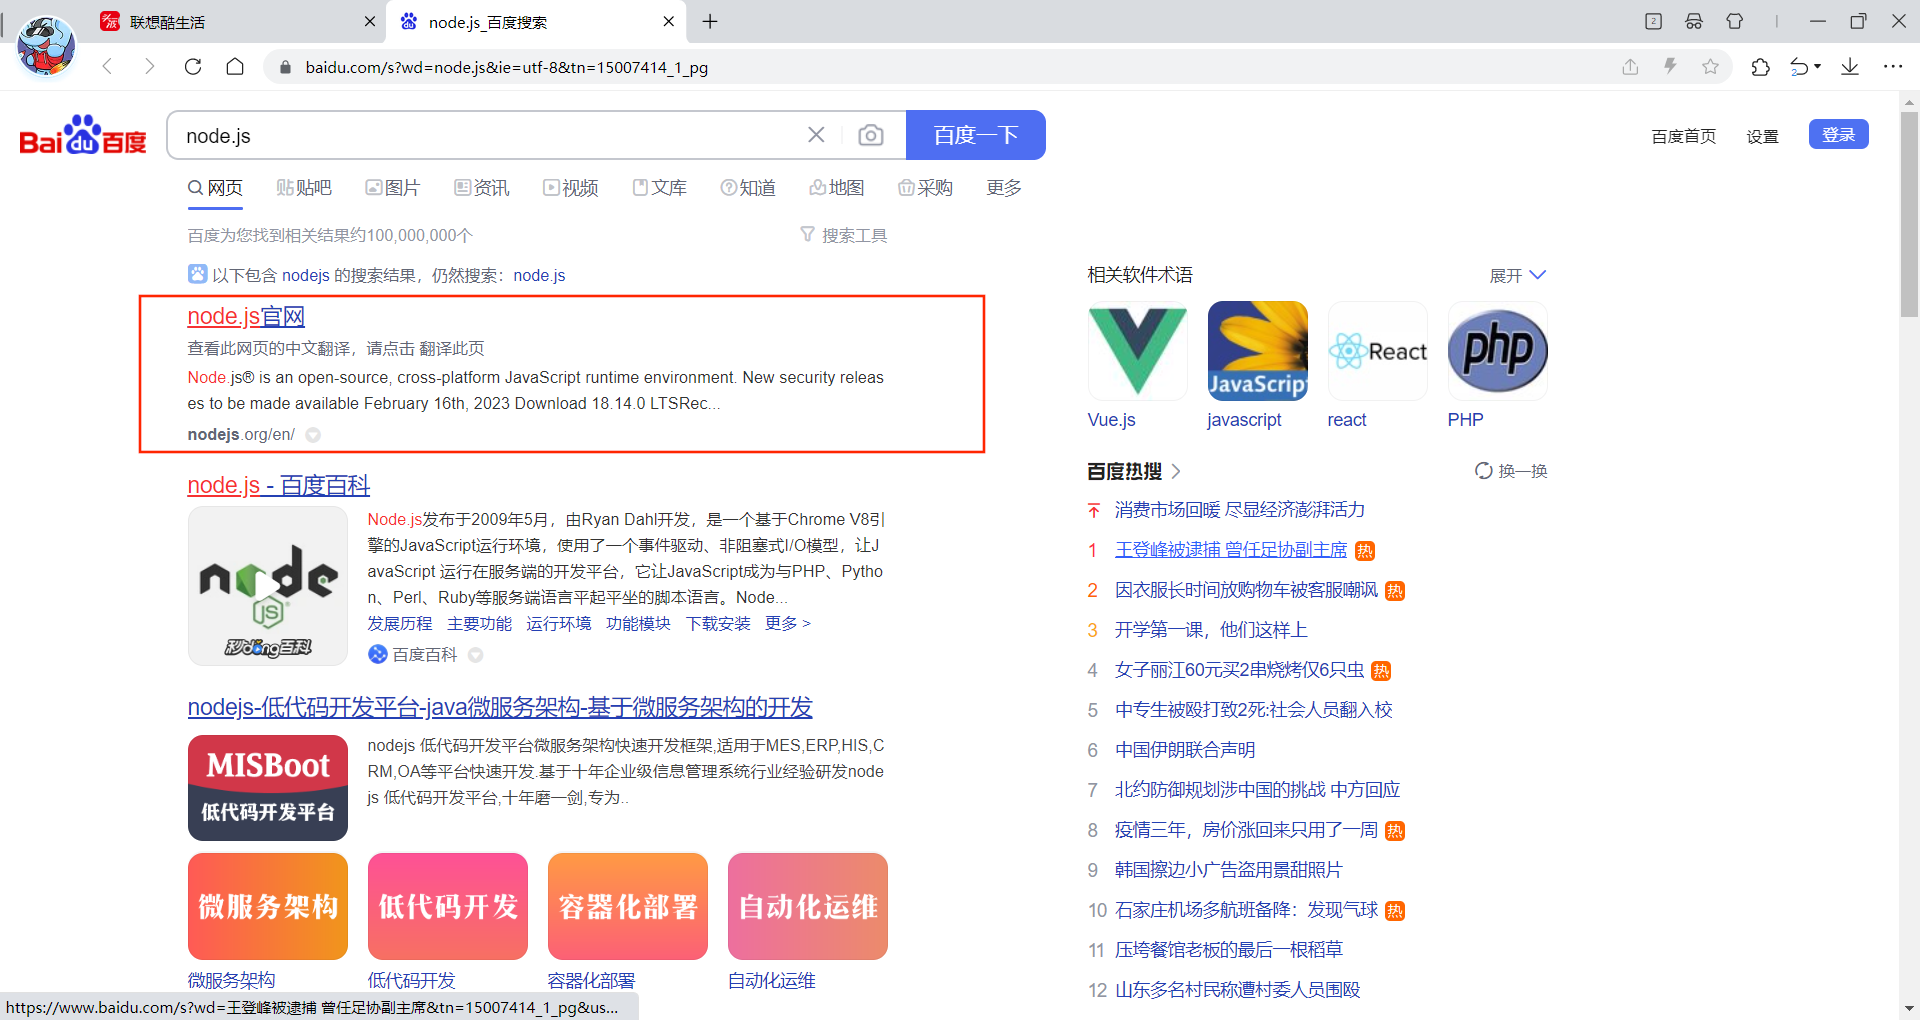Select the 图片 search tab
1920x1020 pixels.
point(393,188)
